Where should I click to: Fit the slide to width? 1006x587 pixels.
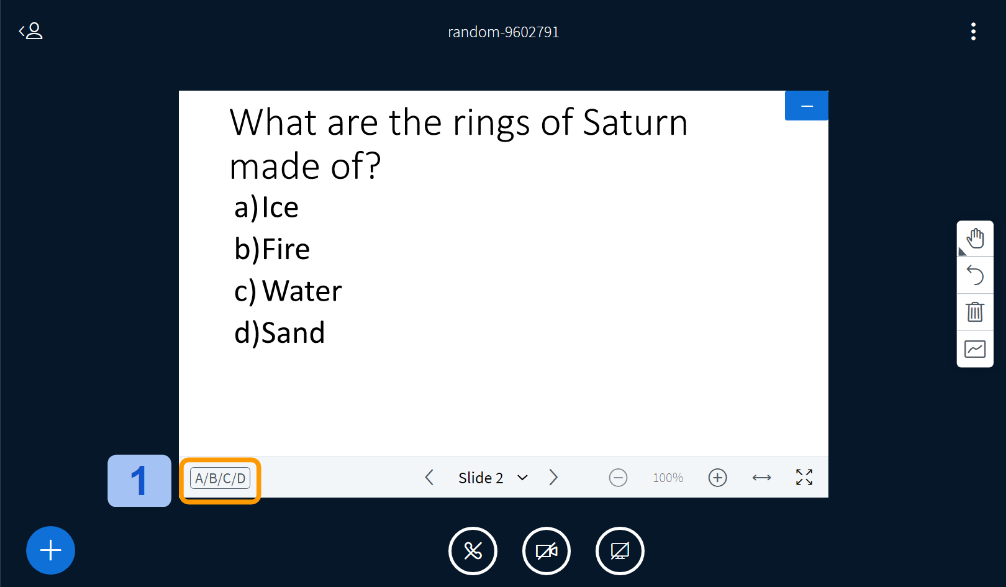pyautogui.click(x=762, y=477)
